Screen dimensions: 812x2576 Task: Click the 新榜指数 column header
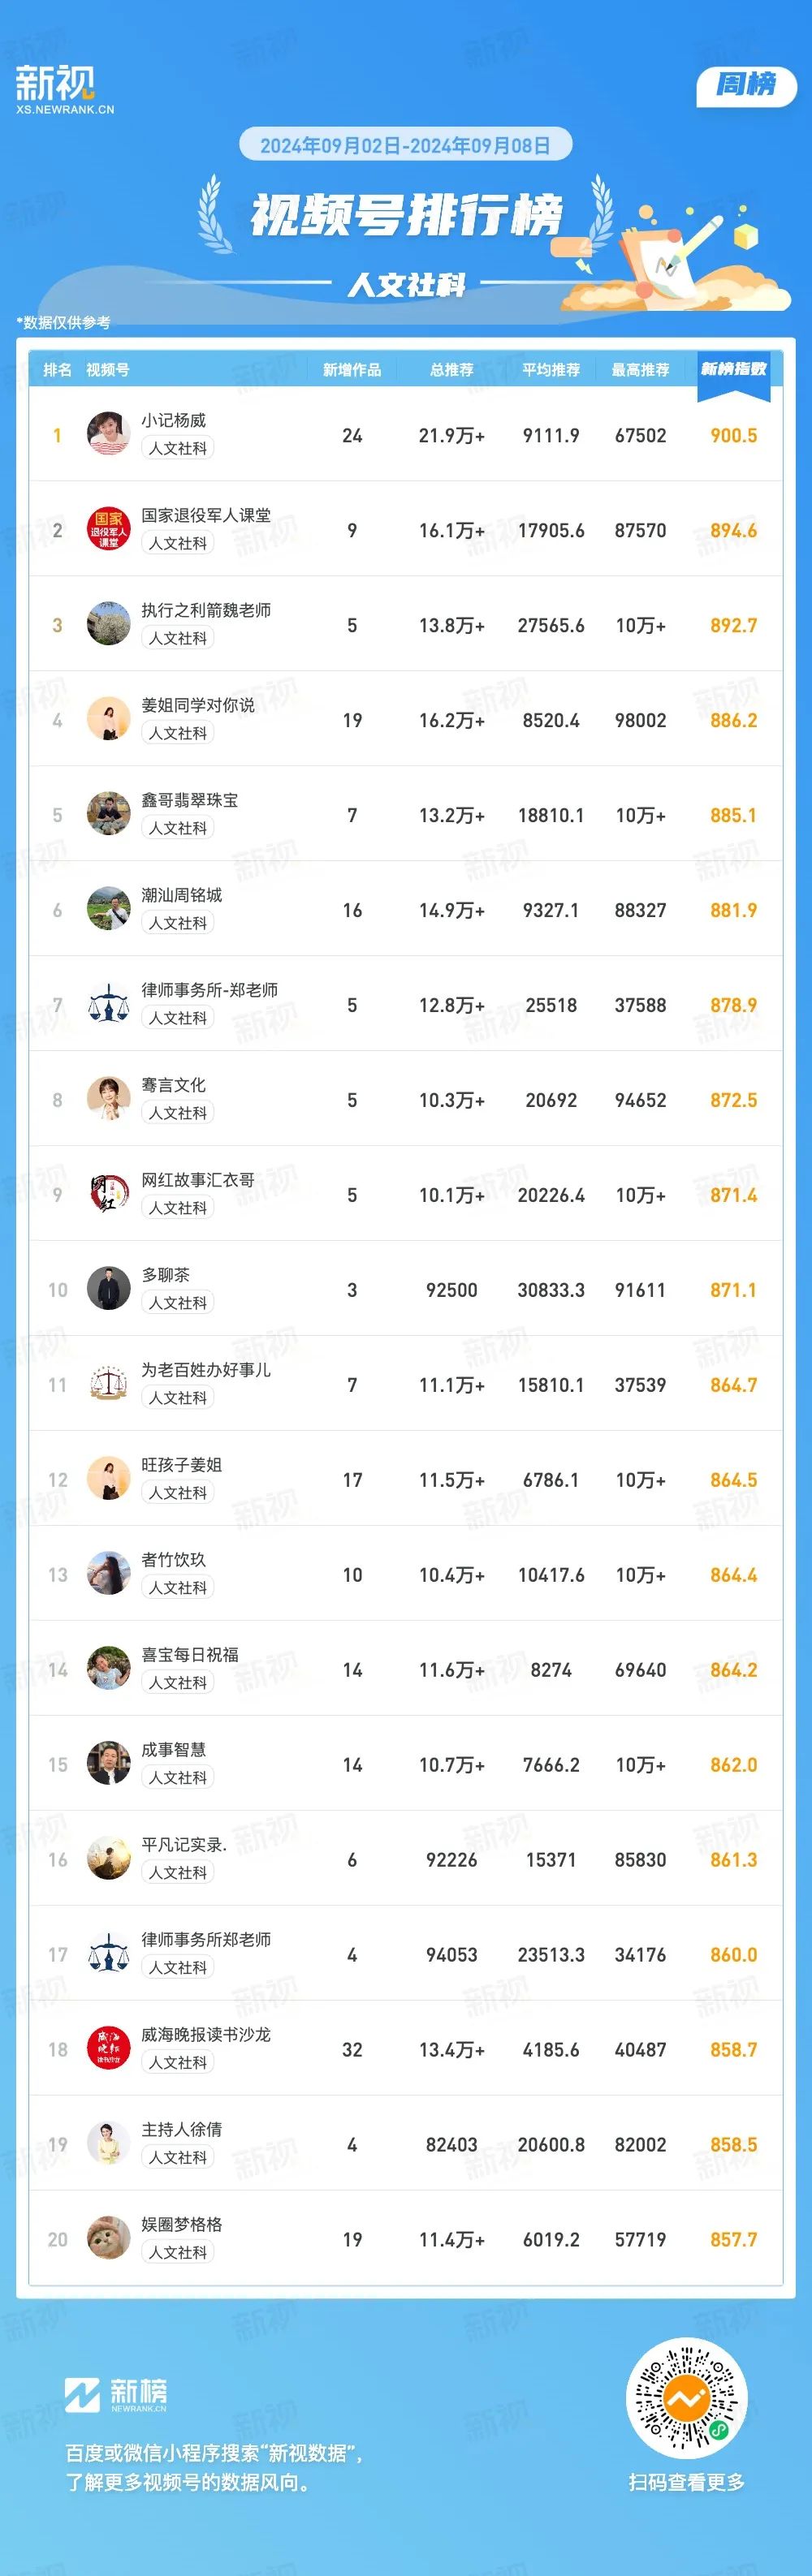point(733,369)
